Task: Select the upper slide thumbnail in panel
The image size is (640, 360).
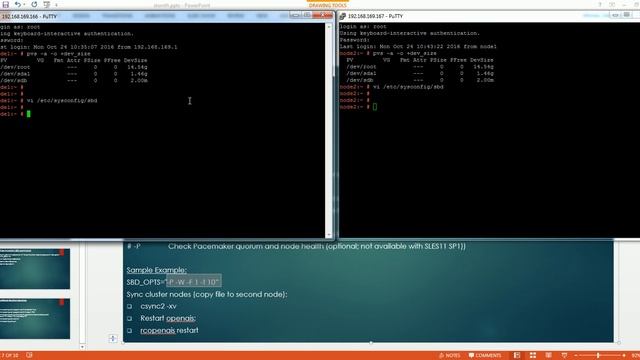Action: coord(35,268)
